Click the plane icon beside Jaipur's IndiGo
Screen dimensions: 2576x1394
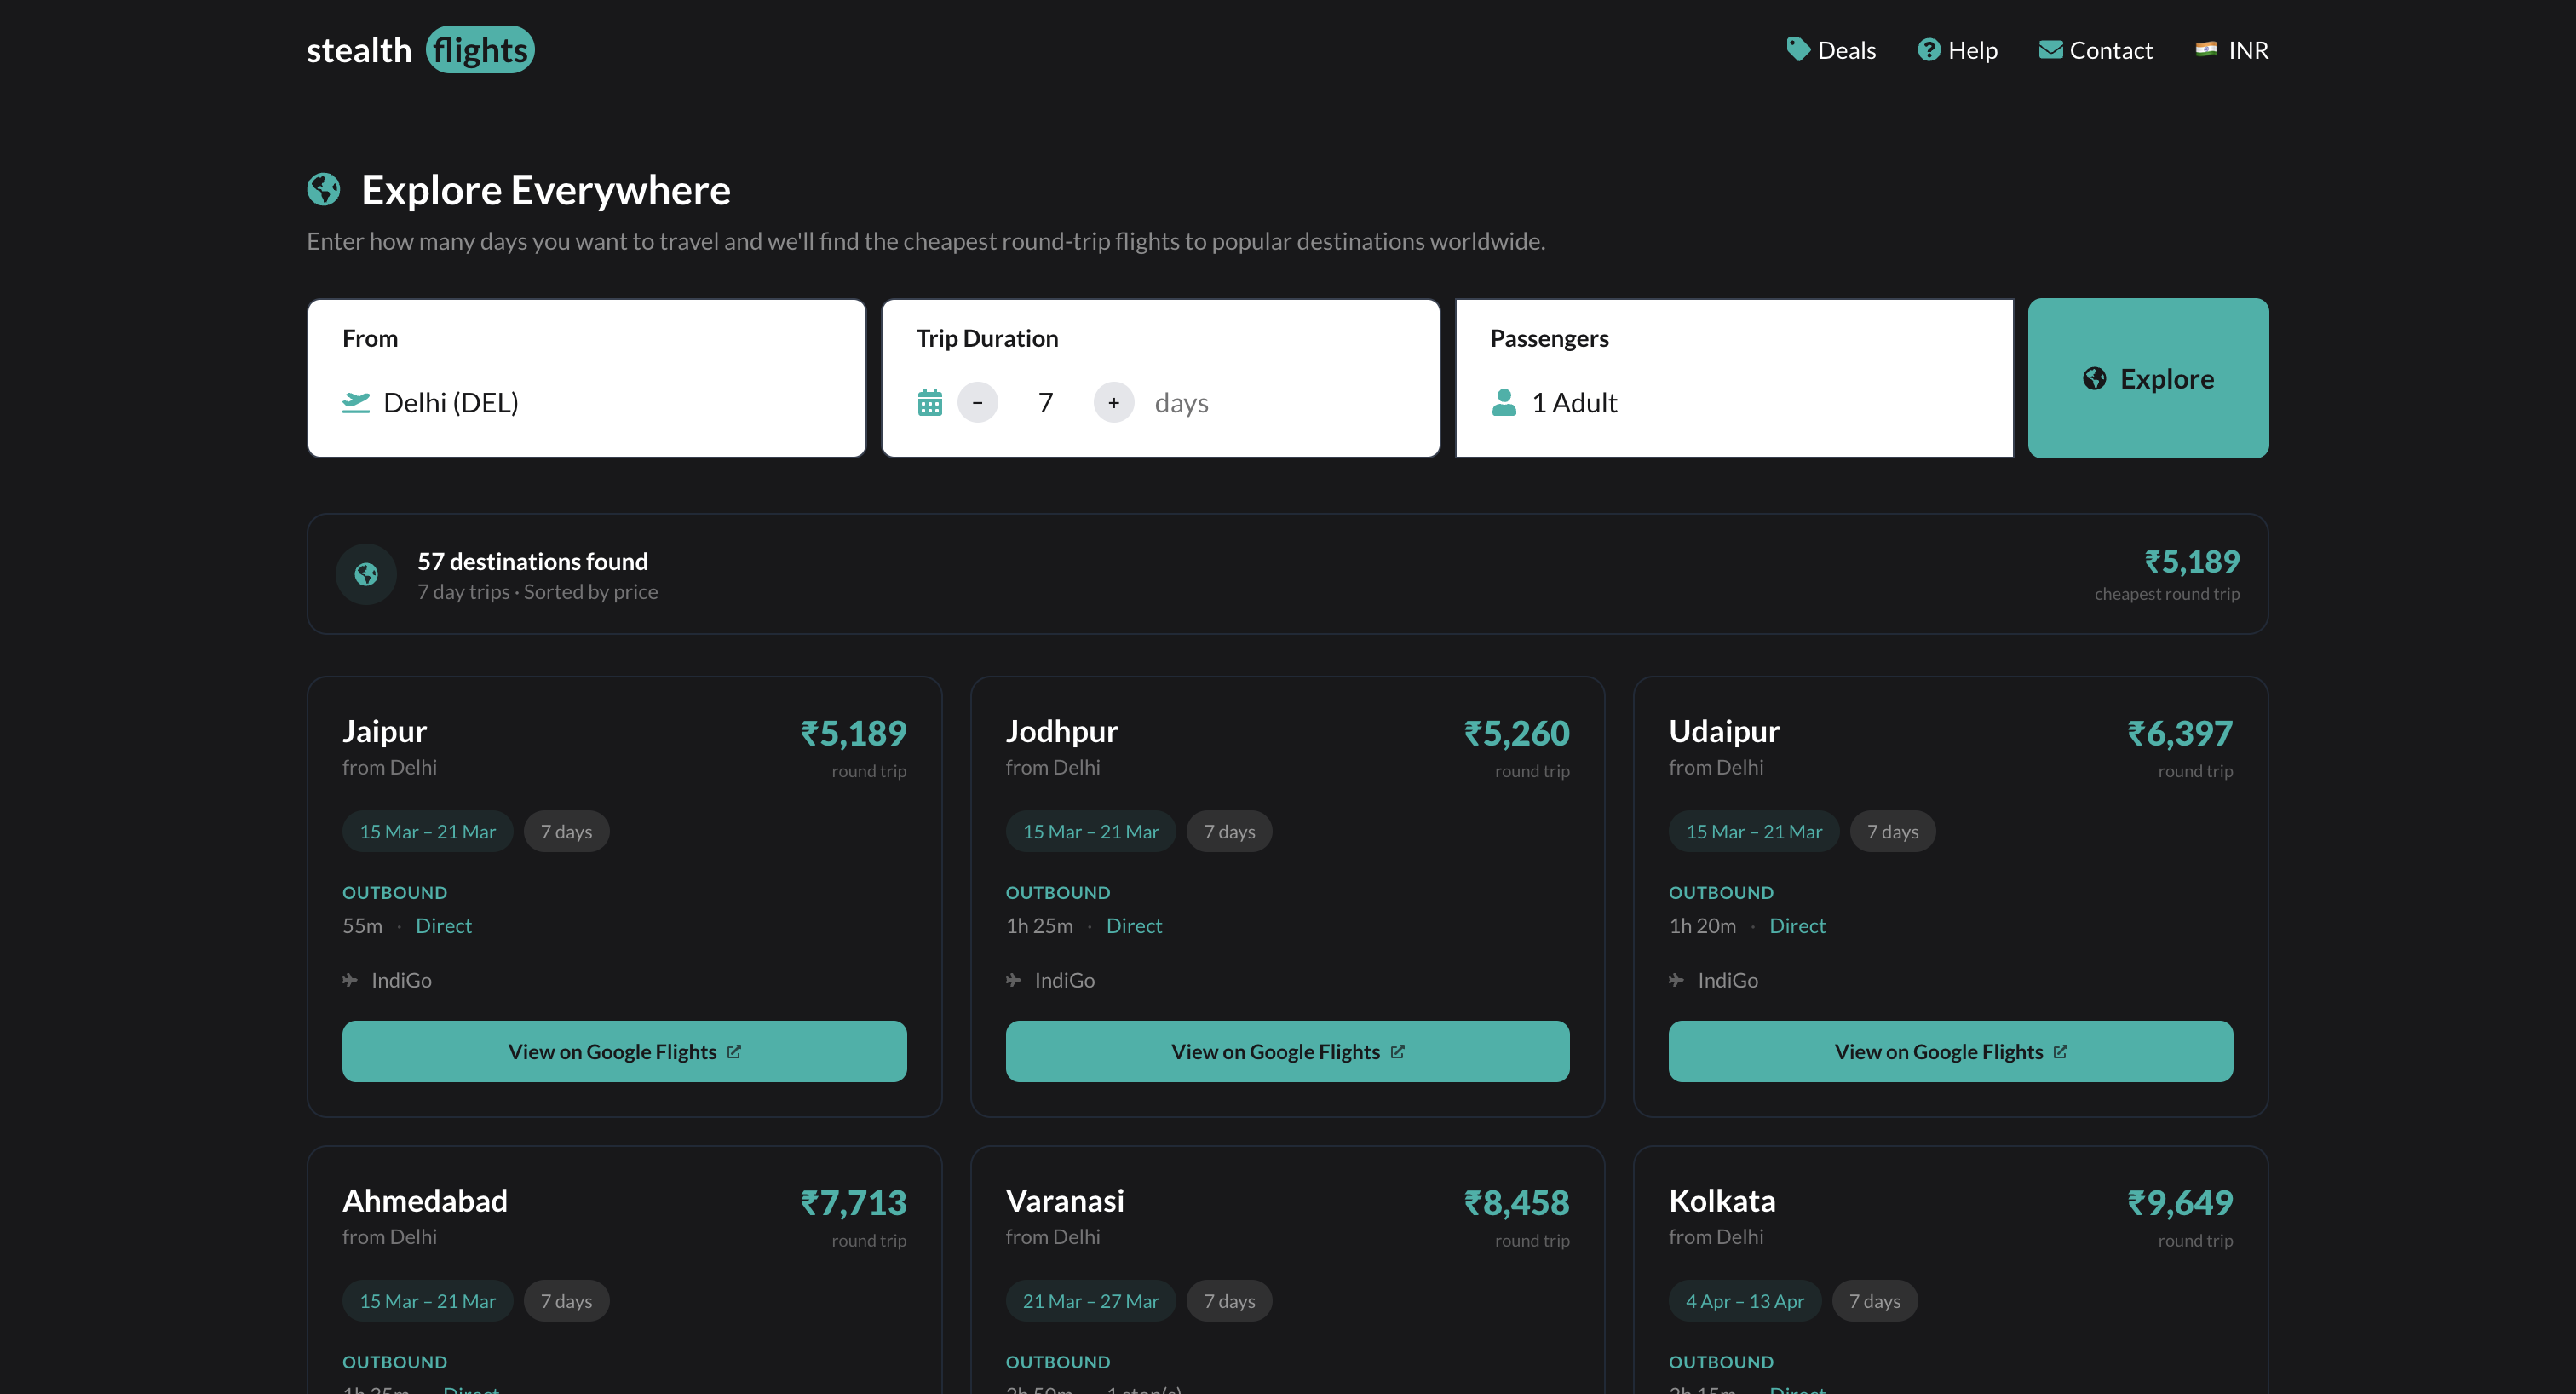(x=350, y=980)
